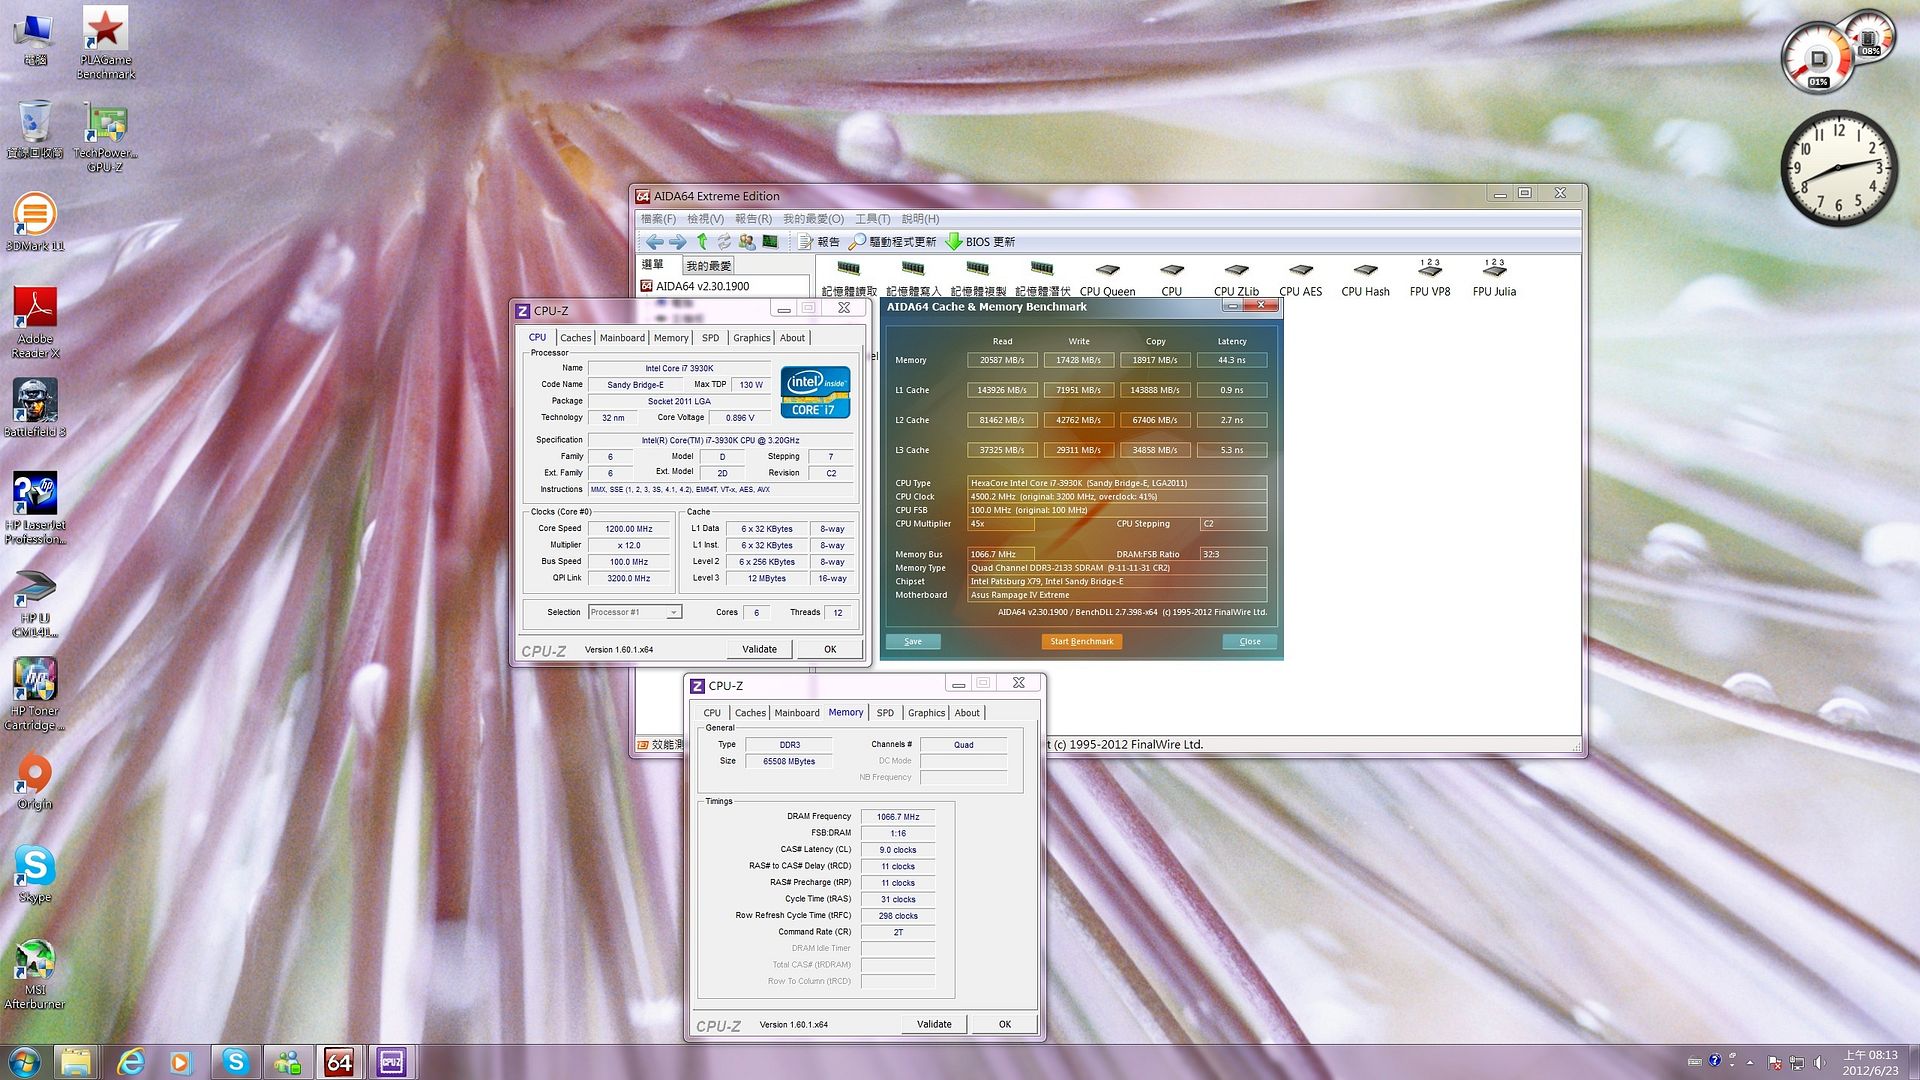The image size is (1920, 1080).
Task: Click Start Benchmark button
Action: click(1081, 642)
